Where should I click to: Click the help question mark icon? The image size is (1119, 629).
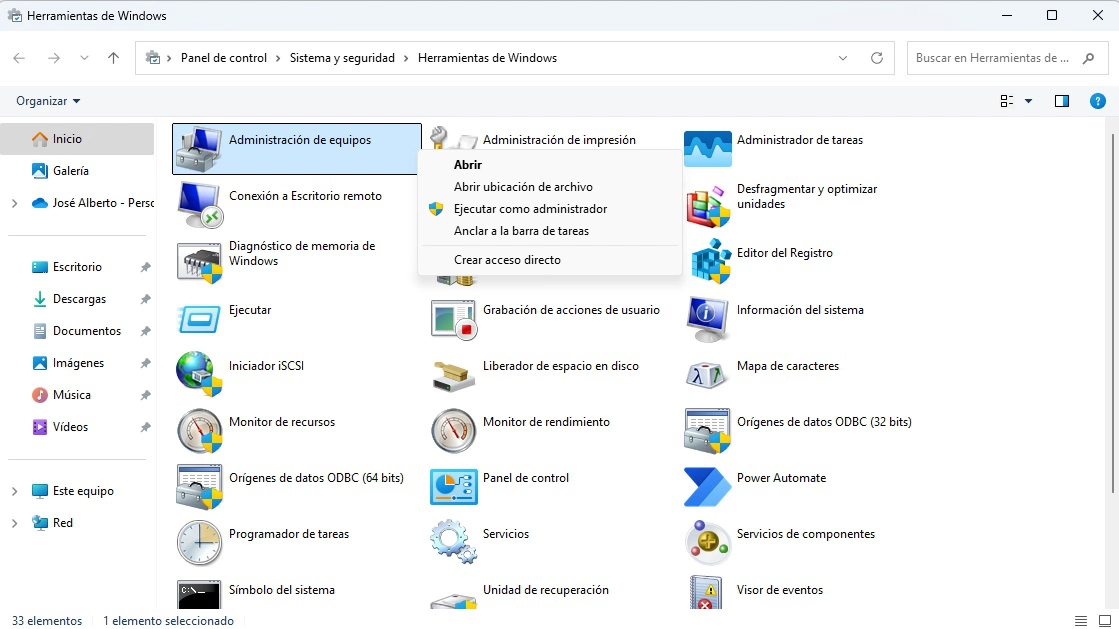tap(1098, 101)
